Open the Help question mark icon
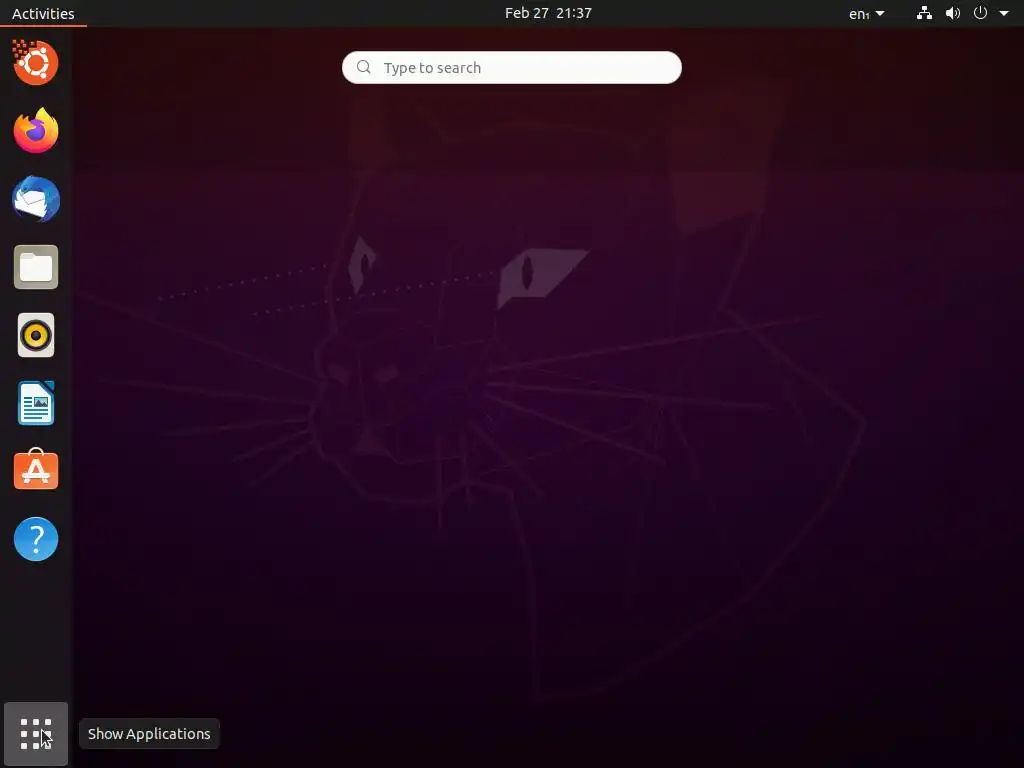Image resolution: width=1024 pixels, height=768 pixels. click(x=36, y=539)
